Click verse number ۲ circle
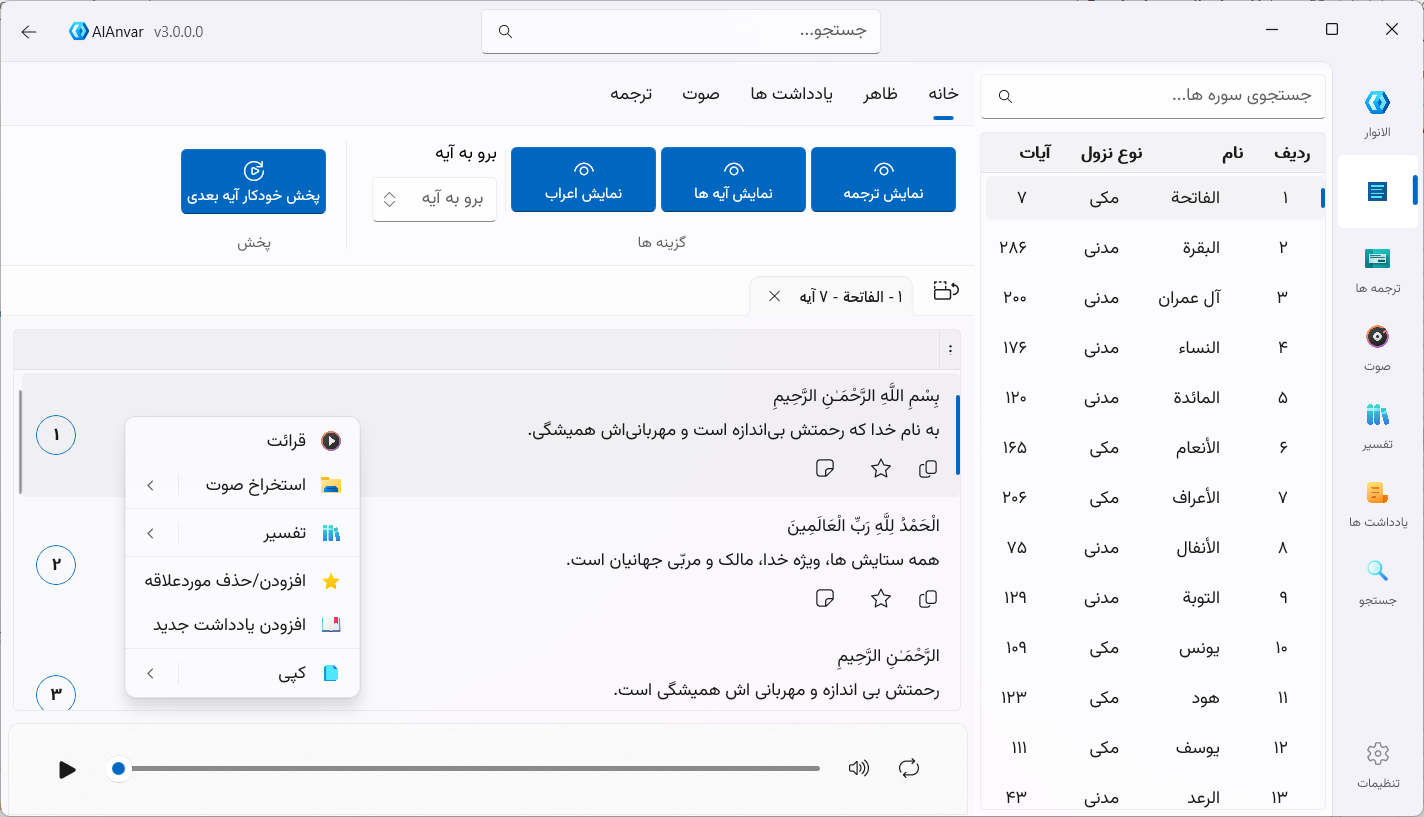Image resolution: width=1424 pixels, height=817 pixels. pyautogui.click(x=56, y=565)
